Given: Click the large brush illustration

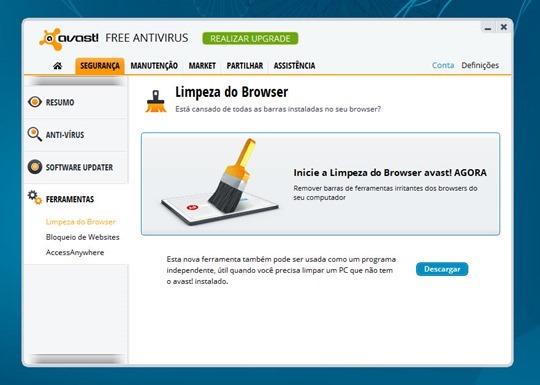Looking at the screenshot, I should pyautogui.click(x=220, y=181).
